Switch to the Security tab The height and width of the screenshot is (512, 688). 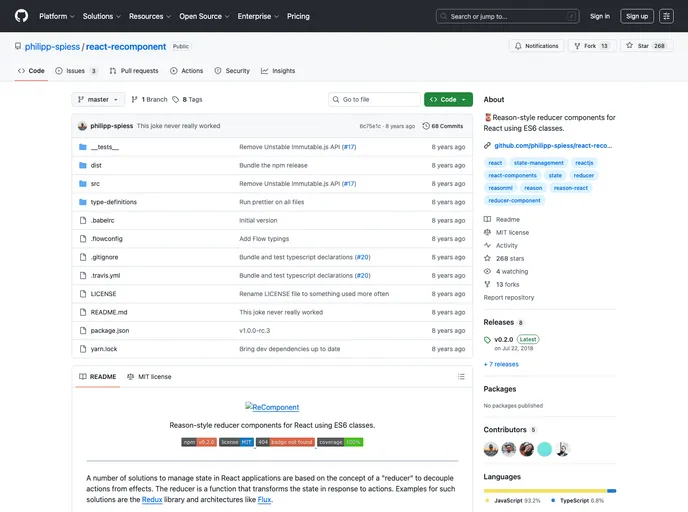pos(232,71)
